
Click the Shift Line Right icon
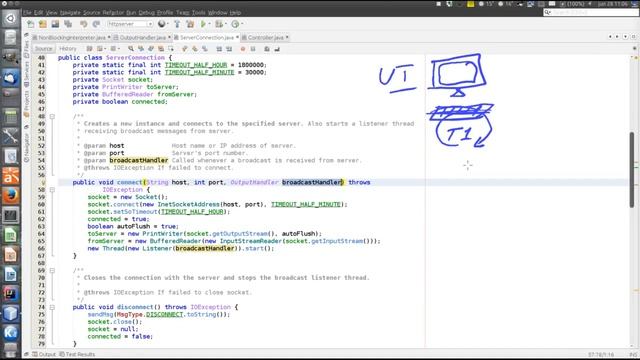[229, 49]
